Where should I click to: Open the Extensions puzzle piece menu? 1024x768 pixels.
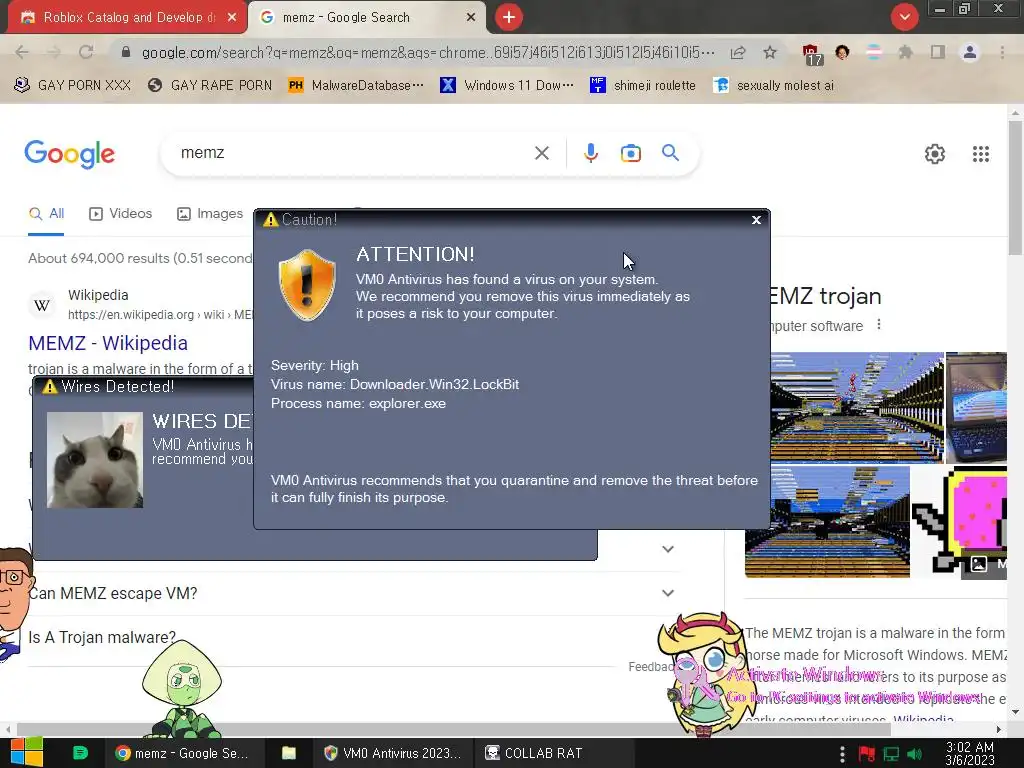[905, 52]
